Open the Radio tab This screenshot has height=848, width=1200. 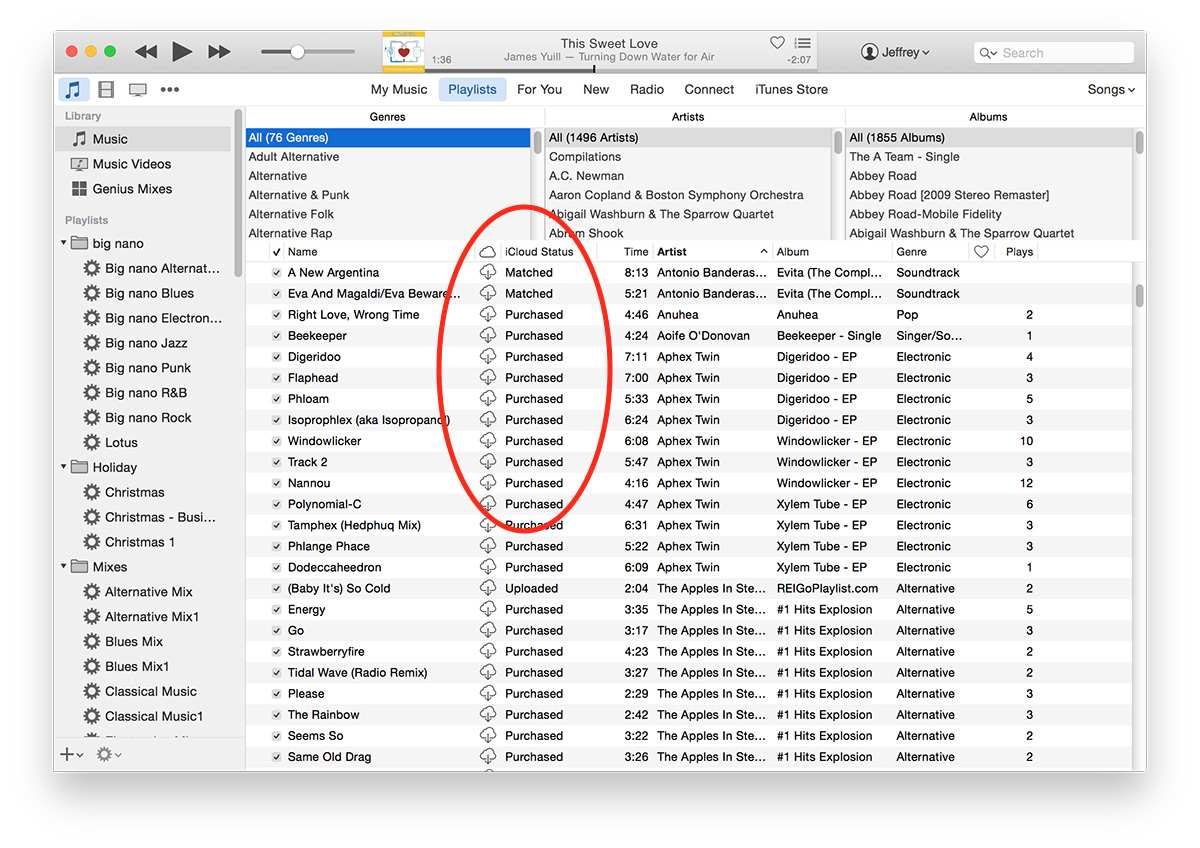(647, 89)
